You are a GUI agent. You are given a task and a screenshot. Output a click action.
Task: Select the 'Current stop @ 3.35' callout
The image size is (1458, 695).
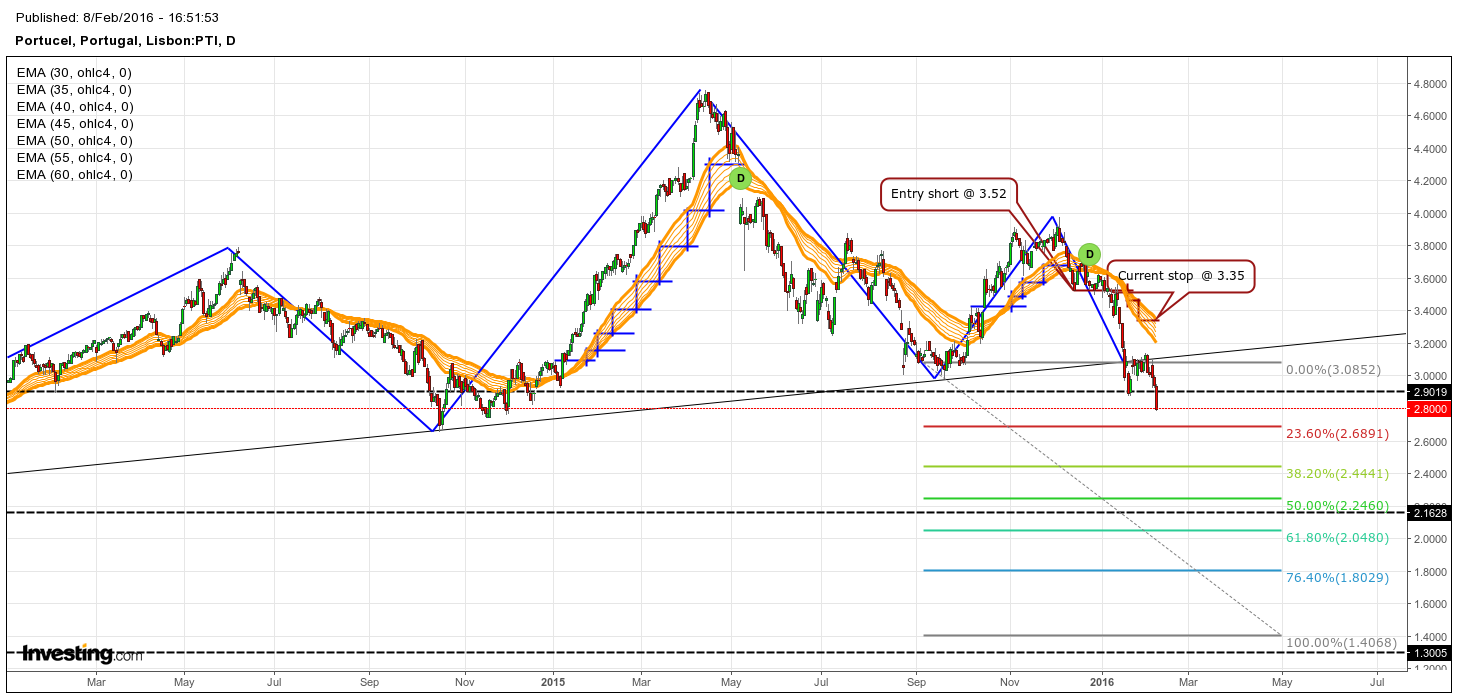pos(1181,276)
